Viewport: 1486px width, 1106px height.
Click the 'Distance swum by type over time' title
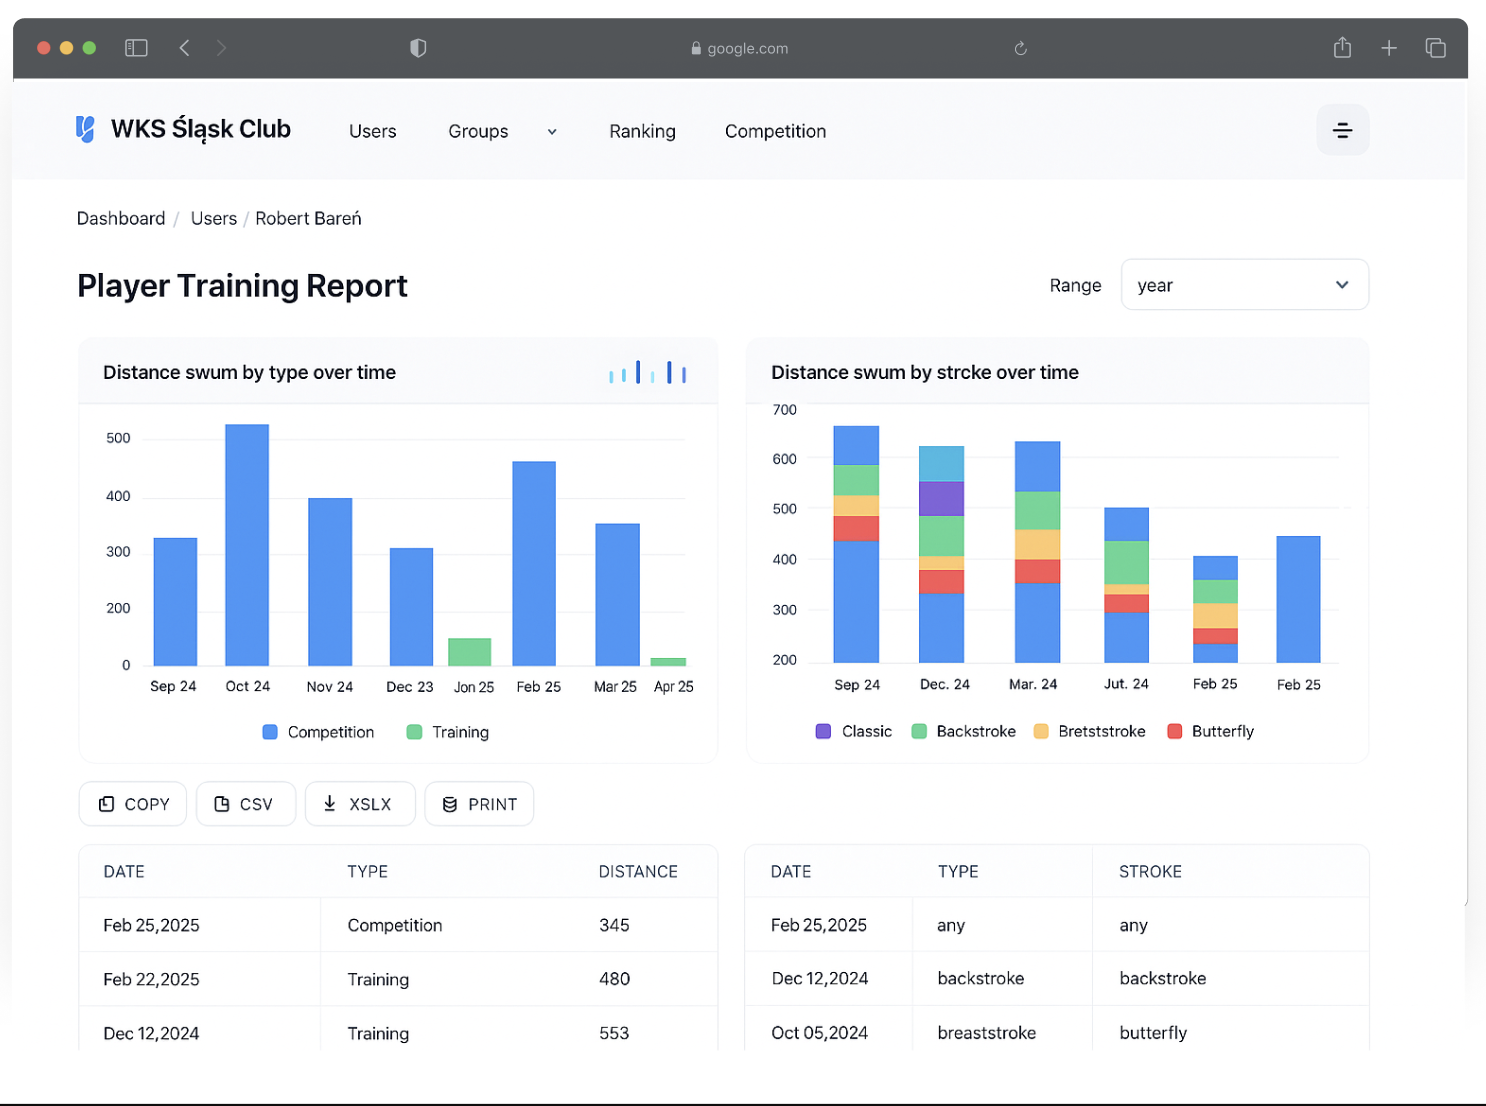click(249, 372)
